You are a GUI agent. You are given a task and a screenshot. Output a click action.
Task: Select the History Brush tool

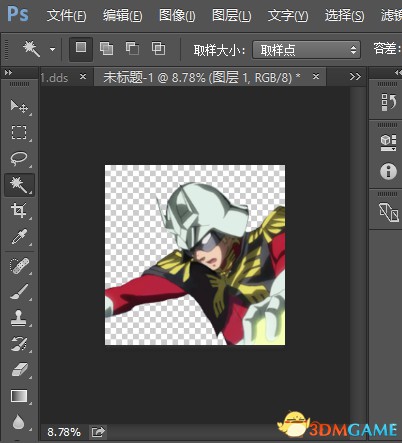tap(19, 344)
